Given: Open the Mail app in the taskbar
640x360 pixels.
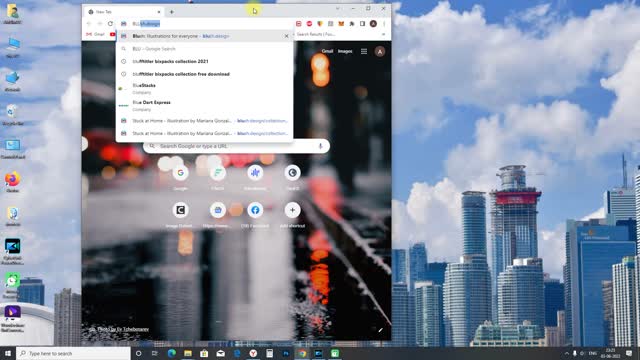Looking at the screenshot, I should tap(220, 353).
